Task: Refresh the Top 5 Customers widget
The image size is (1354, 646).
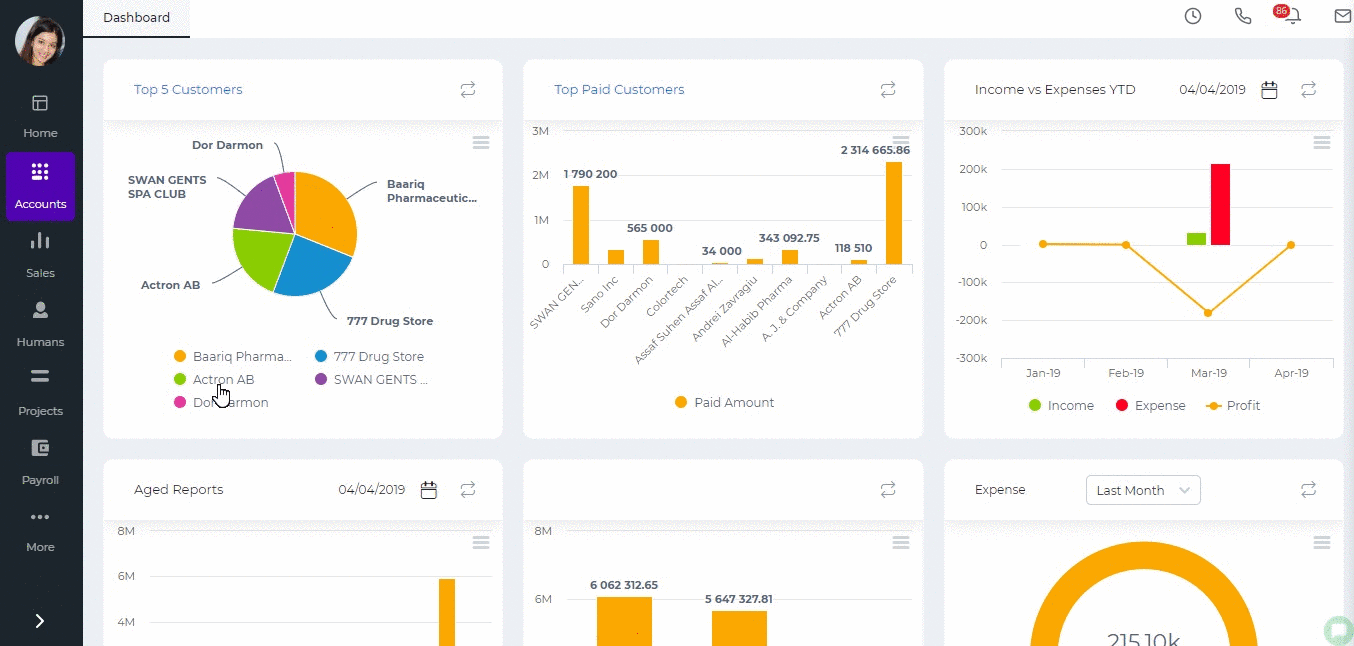Action: 468,90
